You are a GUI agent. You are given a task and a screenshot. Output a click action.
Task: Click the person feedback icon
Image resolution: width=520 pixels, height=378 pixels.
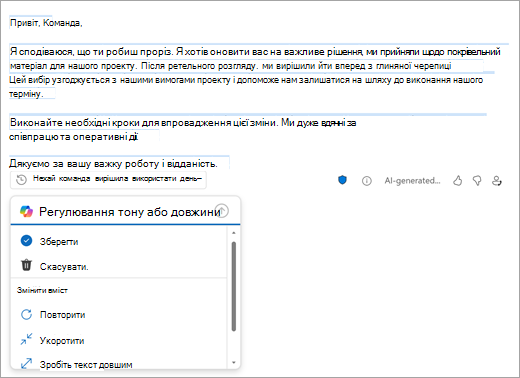pyautogui.click(x=497, y=181)
